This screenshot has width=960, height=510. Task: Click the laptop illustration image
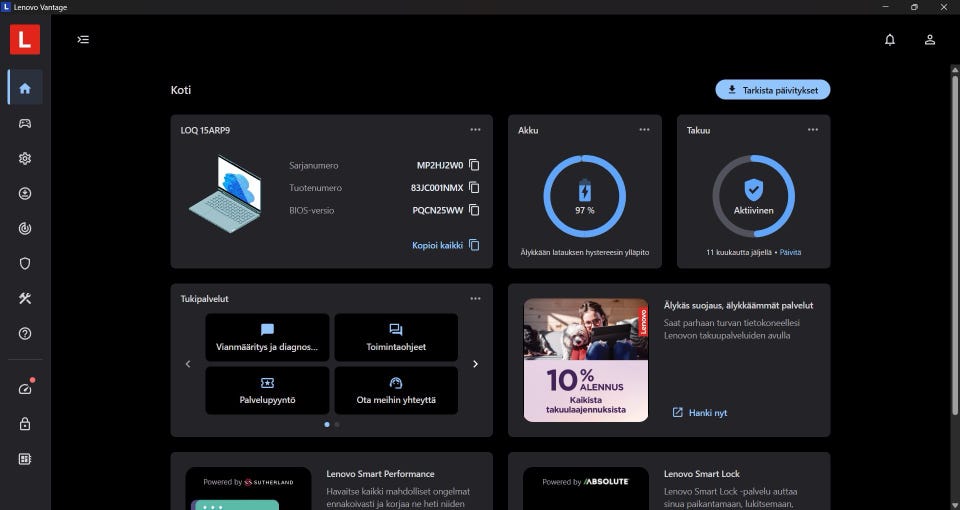click(x=226, y=194)
